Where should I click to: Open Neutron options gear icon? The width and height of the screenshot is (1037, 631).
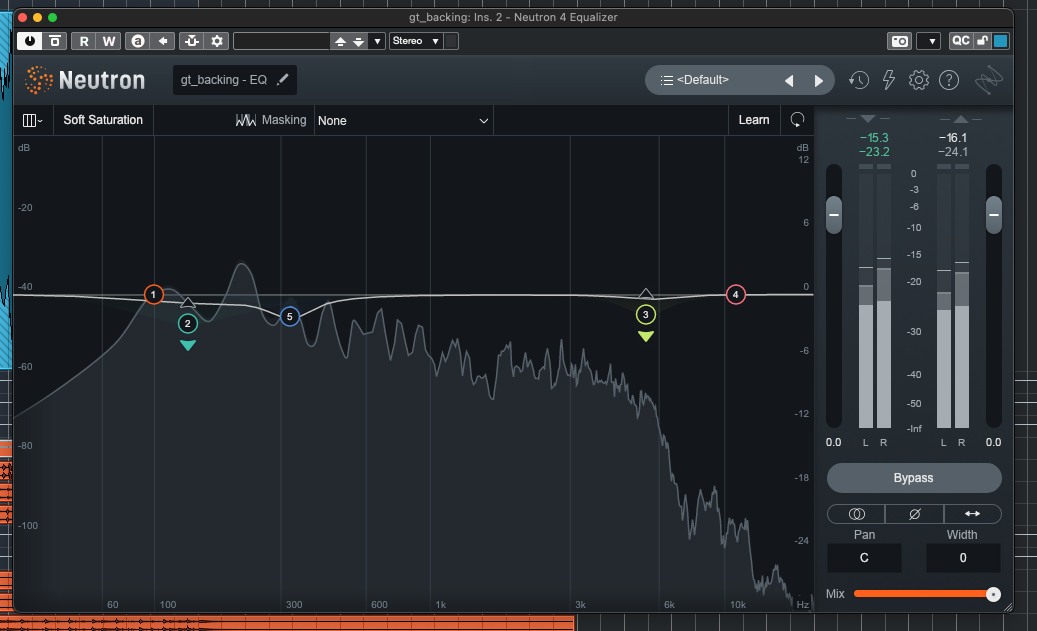point(919,81)
